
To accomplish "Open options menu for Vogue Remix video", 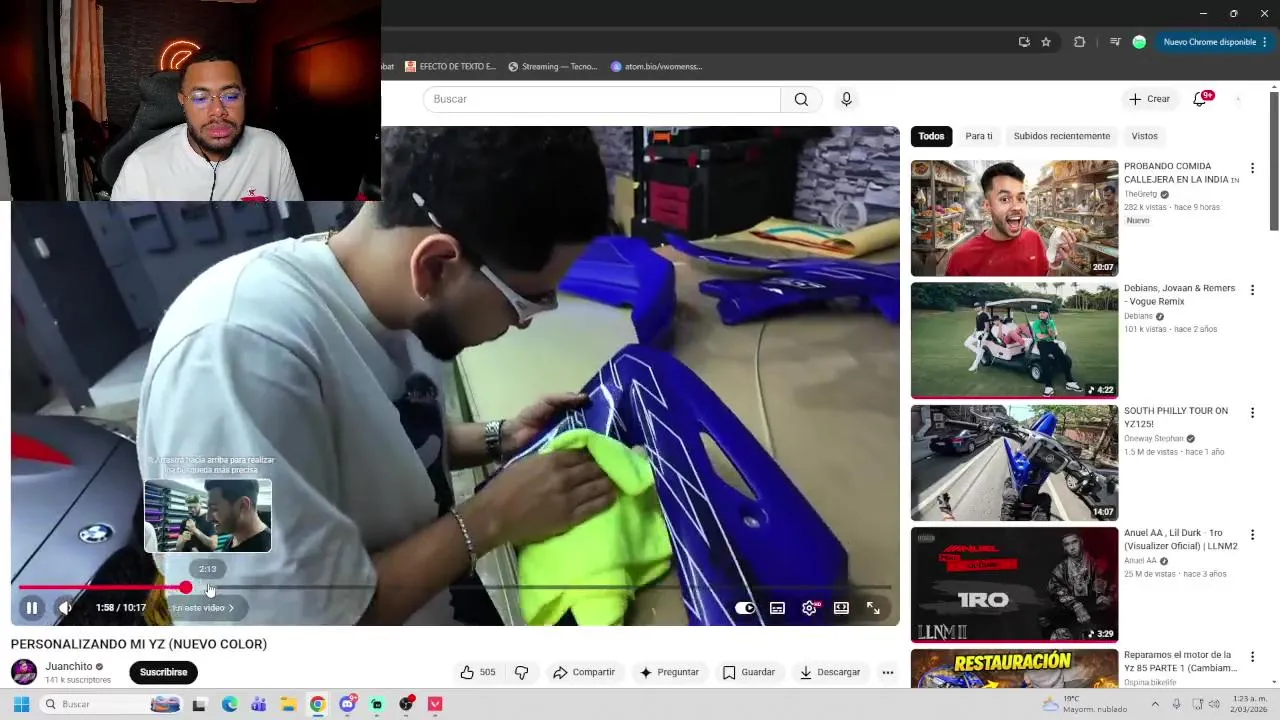I will (x=1252, y=290).
